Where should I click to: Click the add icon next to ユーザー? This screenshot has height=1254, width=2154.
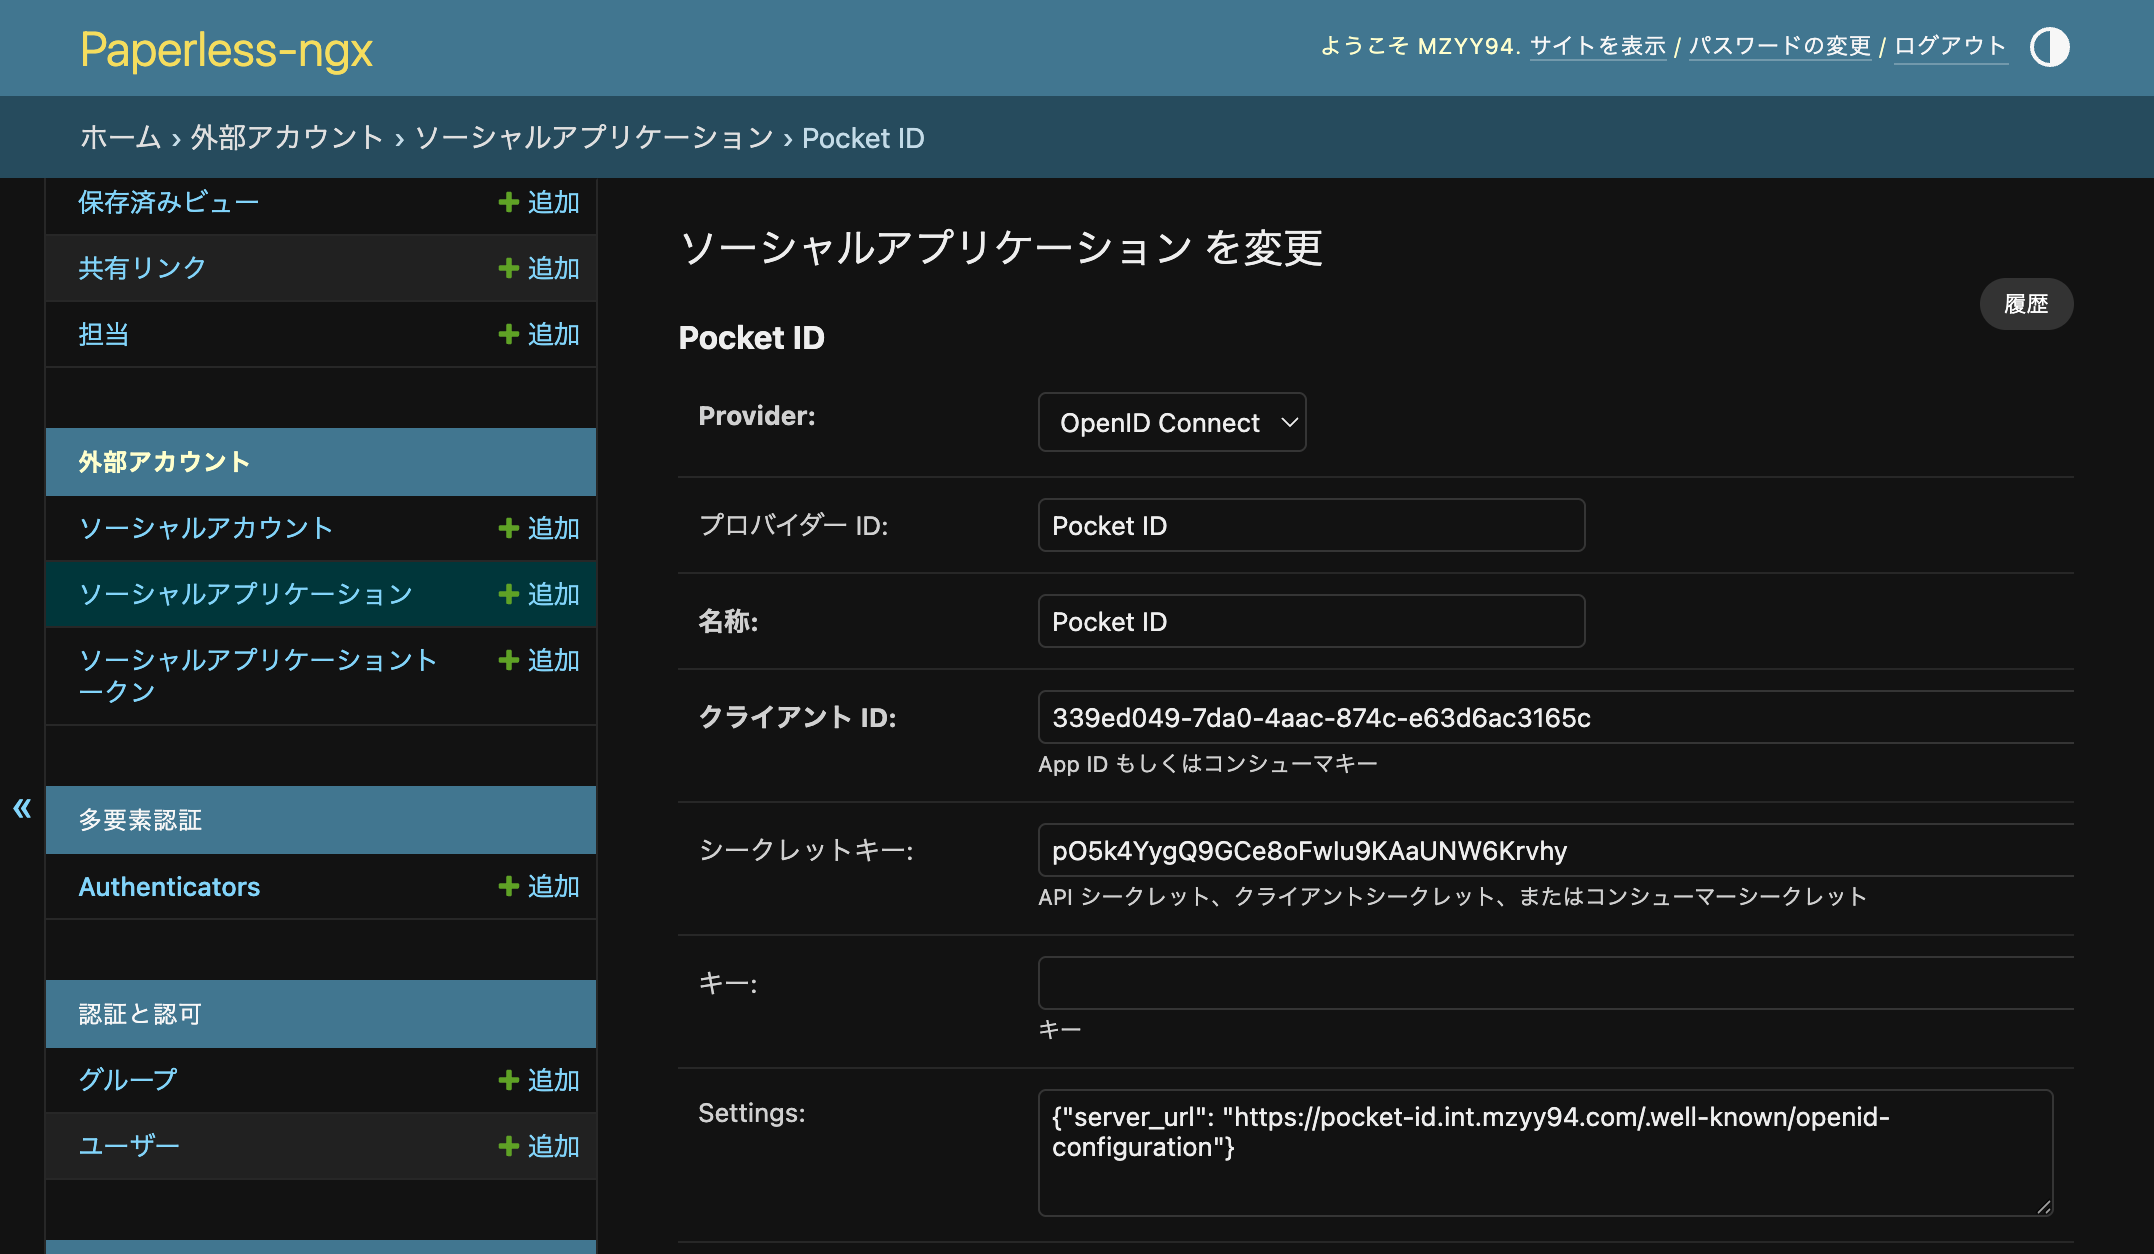pyautogui.click(x=508, y=1146)
